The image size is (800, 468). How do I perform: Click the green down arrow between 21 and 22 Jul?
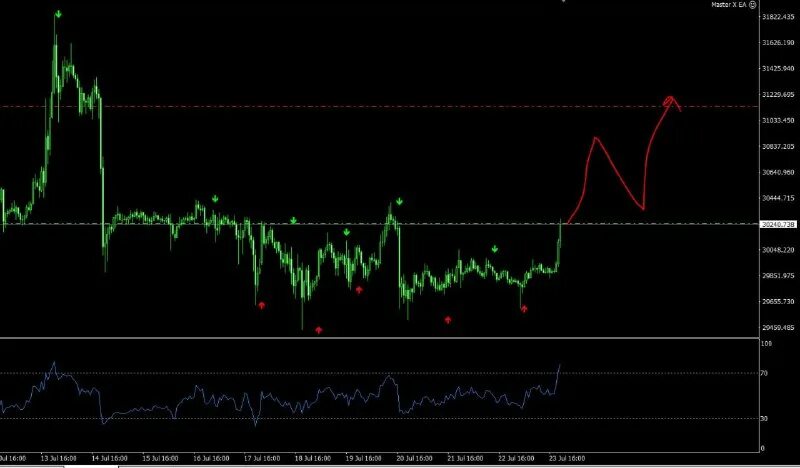[494, 249]
